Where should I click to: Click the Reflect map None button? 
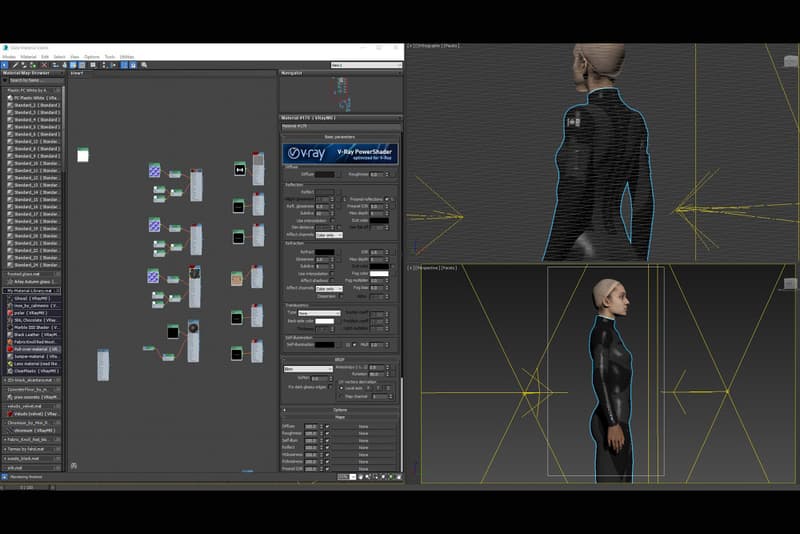[x=363, y=447]
